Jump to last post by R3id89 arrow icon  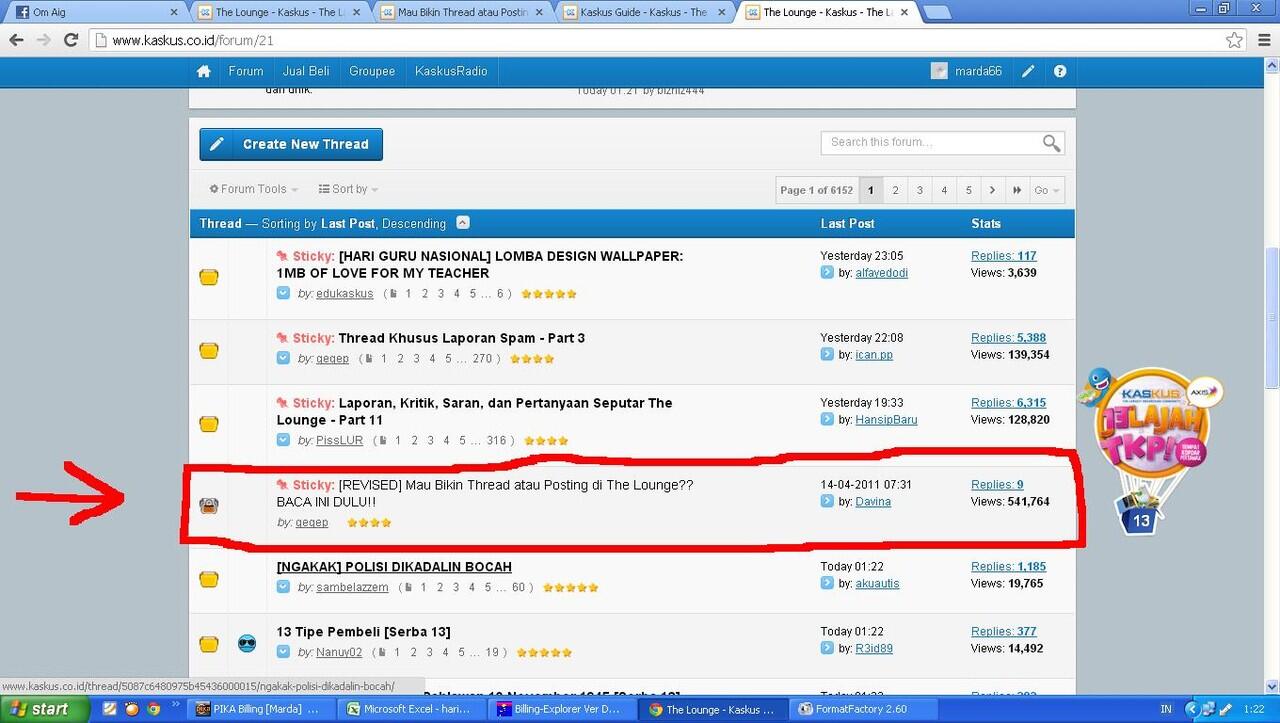click(827, 648)
